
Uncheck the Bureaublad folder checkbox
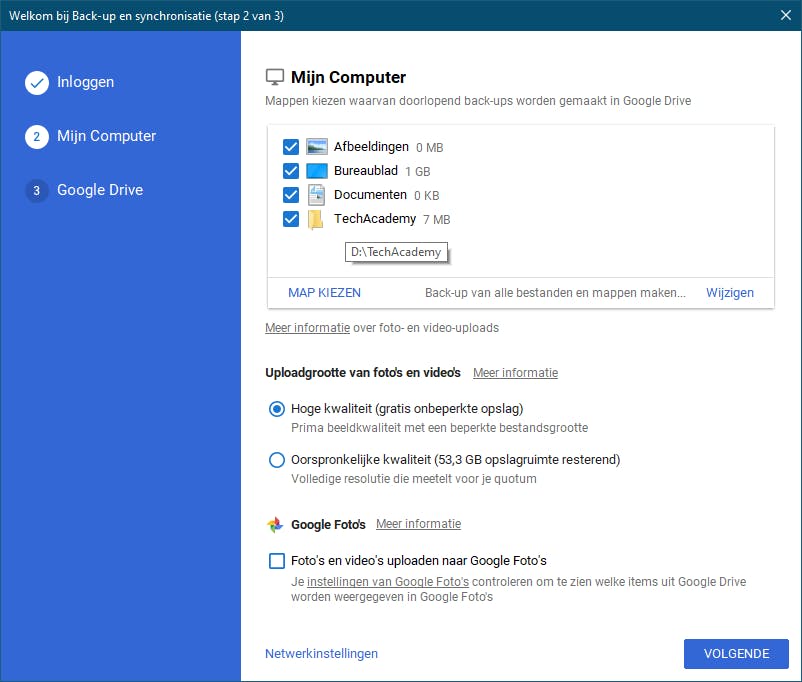coord(291,171)
